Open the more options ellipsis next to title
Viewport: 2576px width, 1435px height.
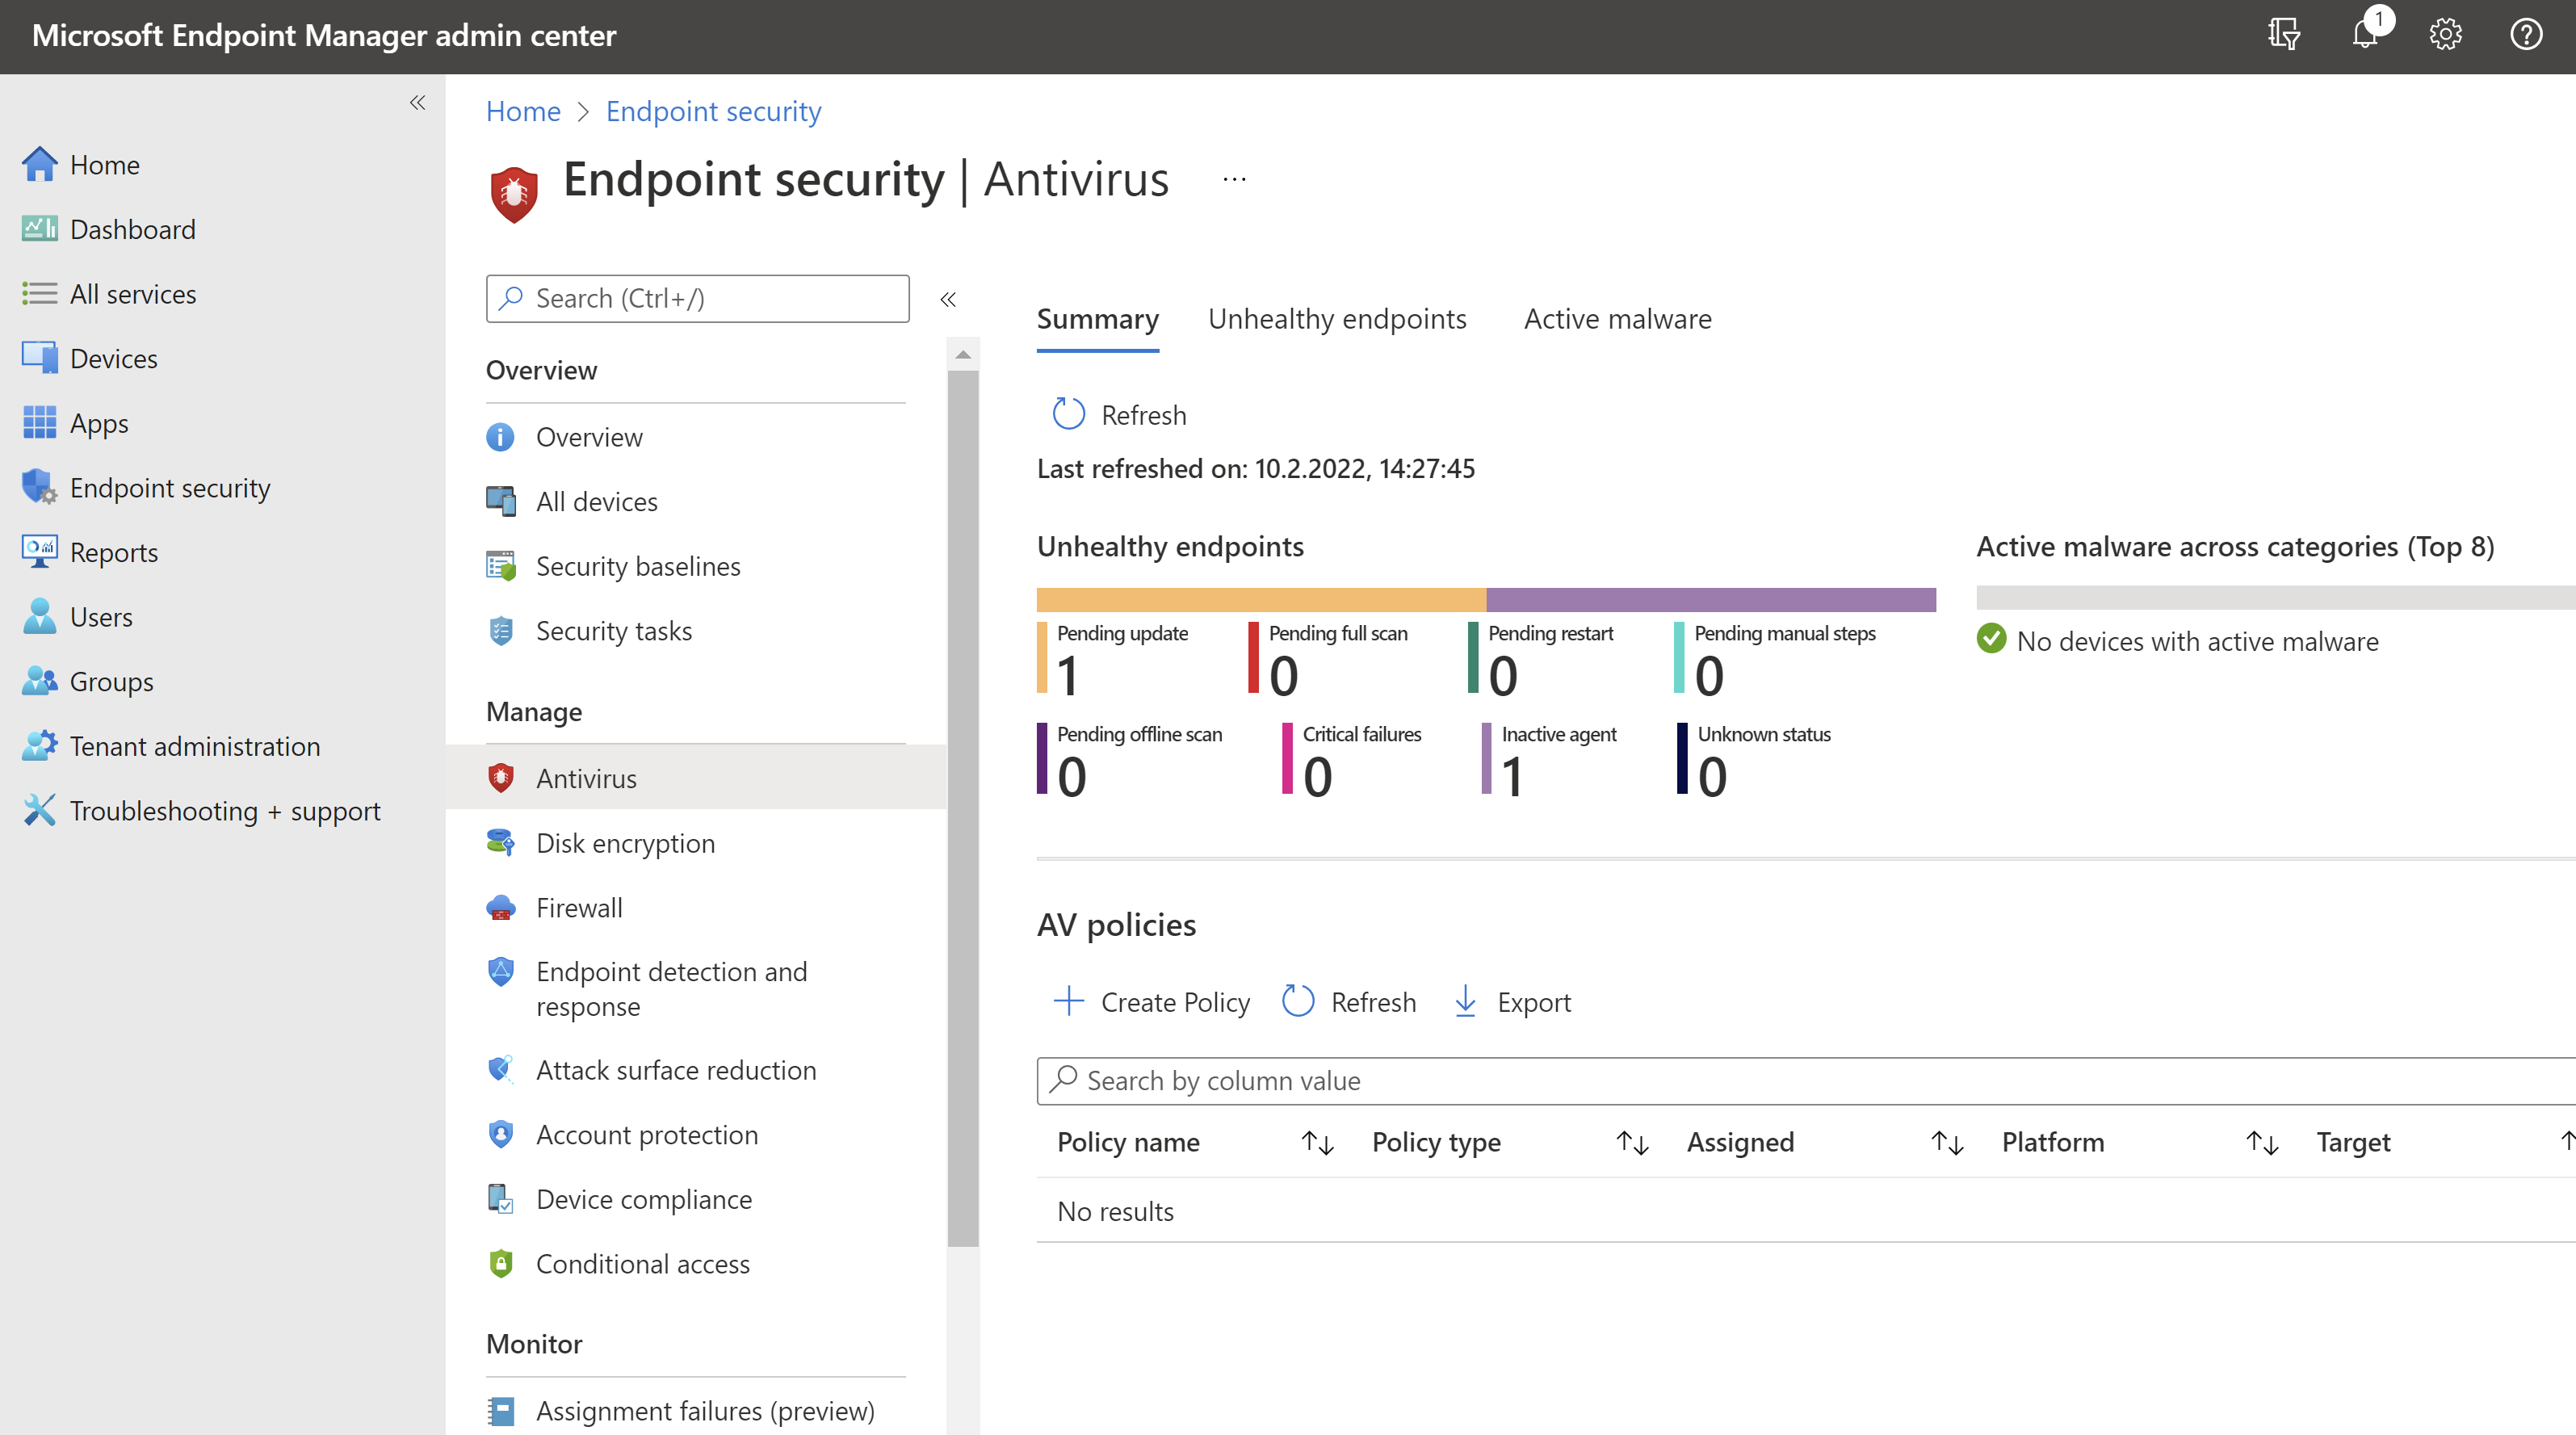click(1234, 180)
